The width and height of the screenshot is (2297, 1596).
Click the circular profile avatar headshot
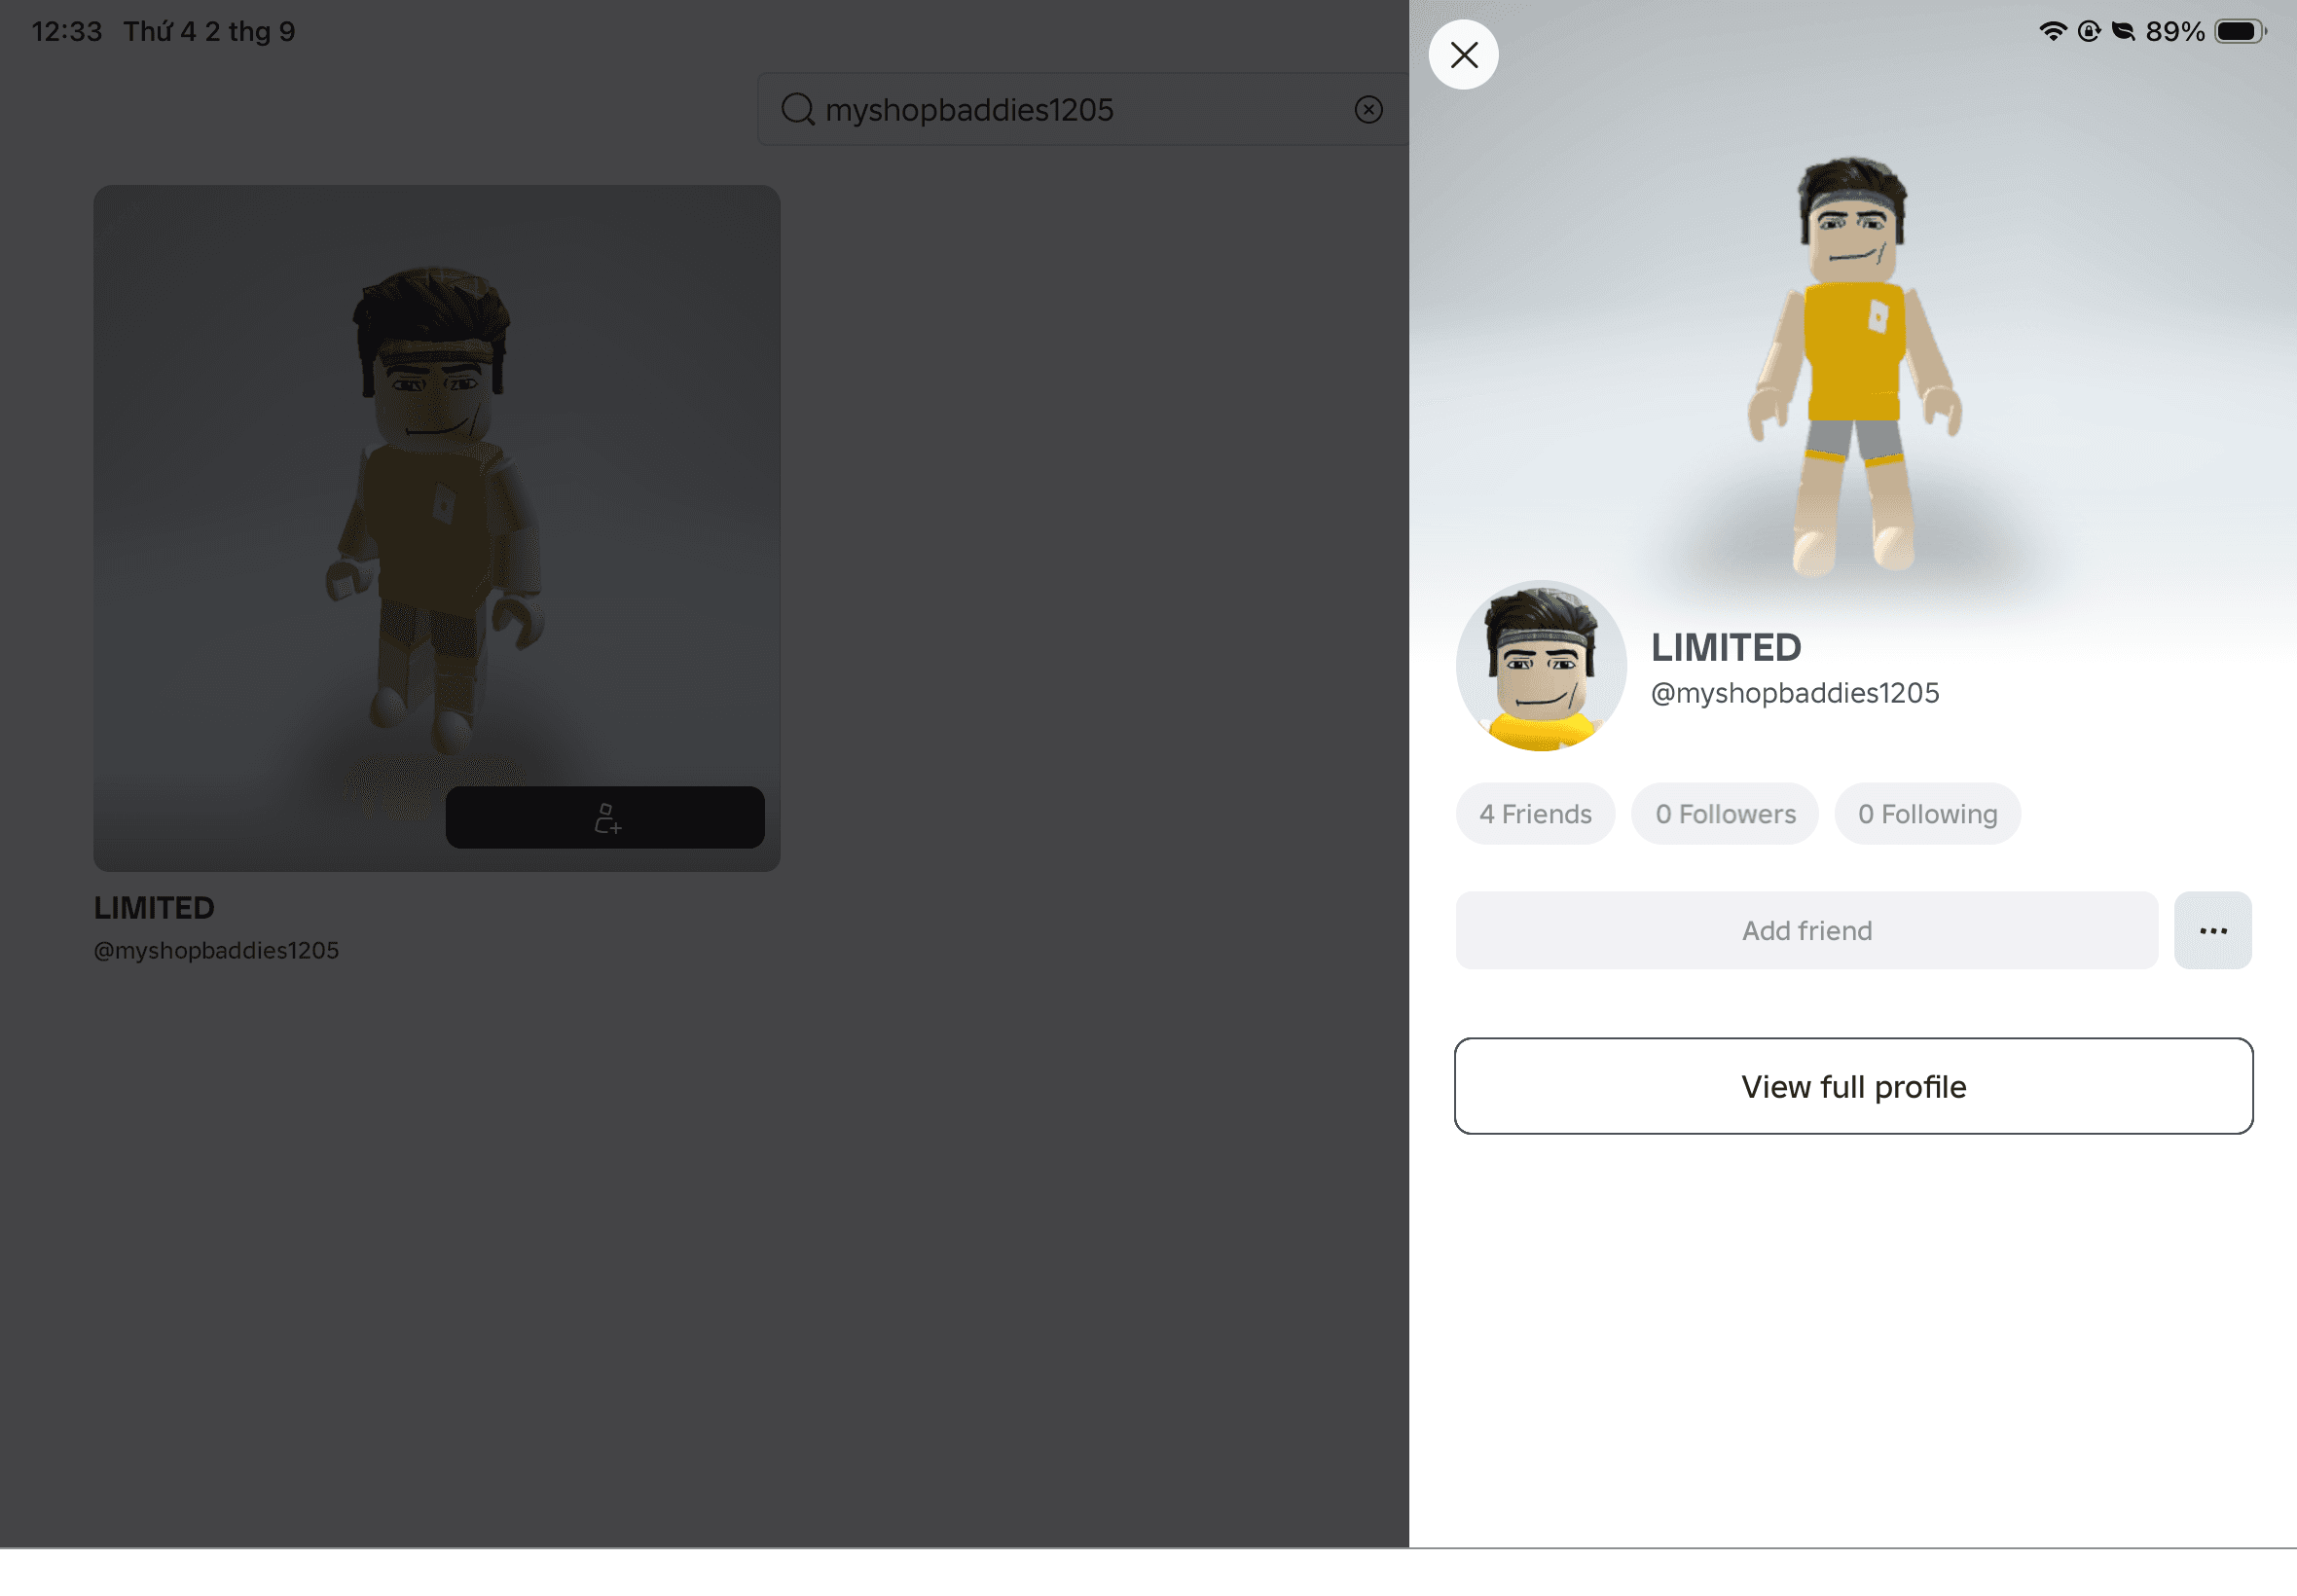click(x=1540, y=666)
